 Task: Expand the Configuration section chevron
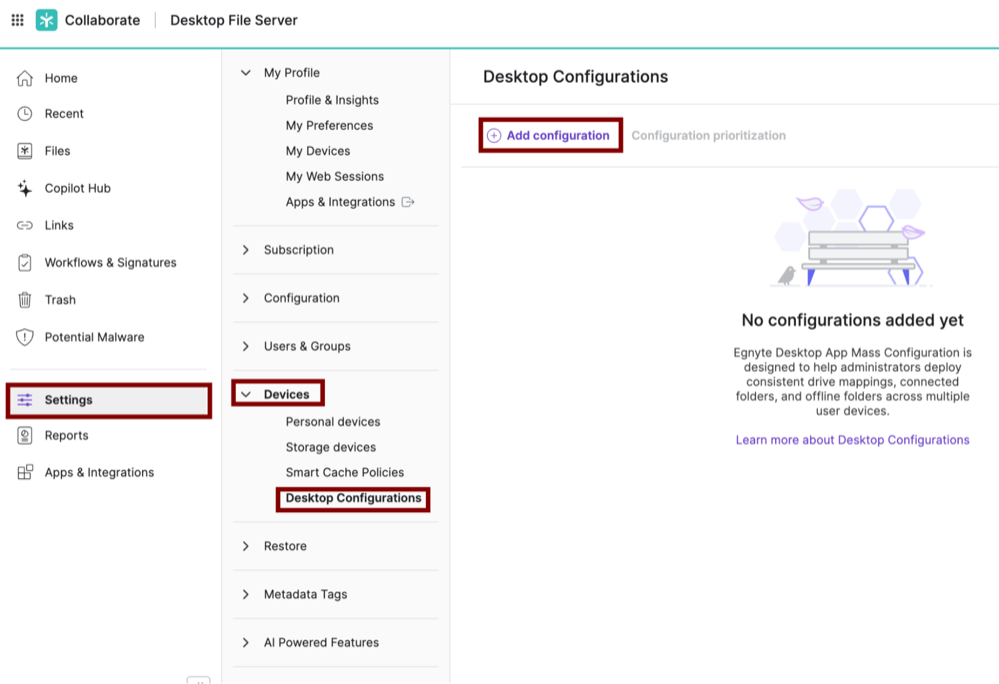point(246,298)
